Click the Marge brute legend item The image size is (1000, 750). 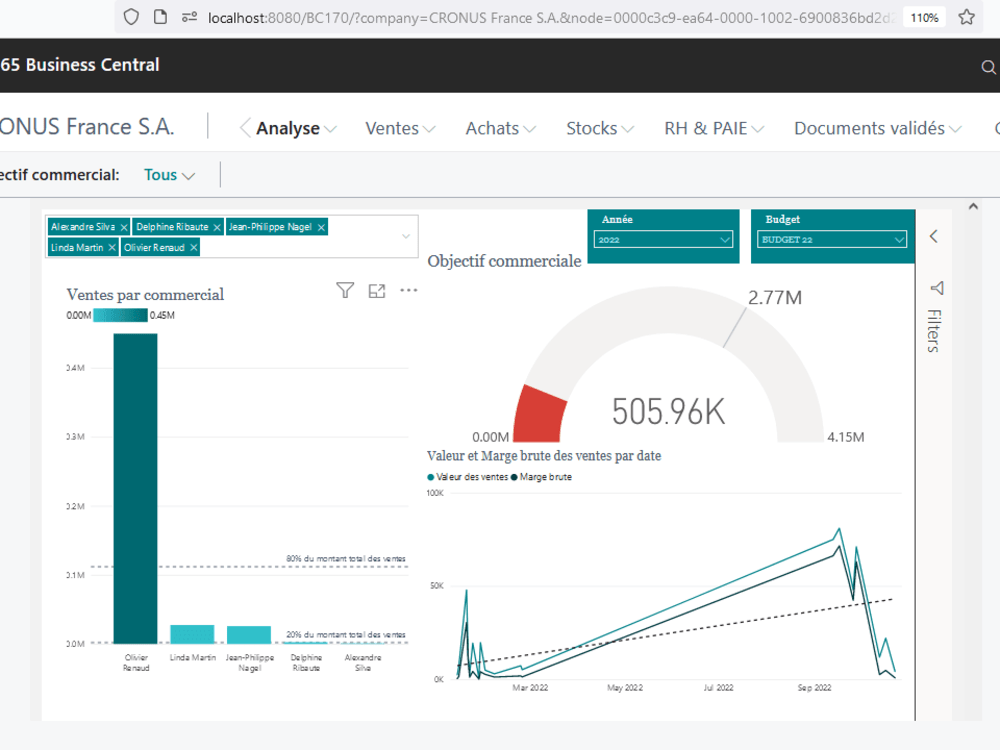541,477
